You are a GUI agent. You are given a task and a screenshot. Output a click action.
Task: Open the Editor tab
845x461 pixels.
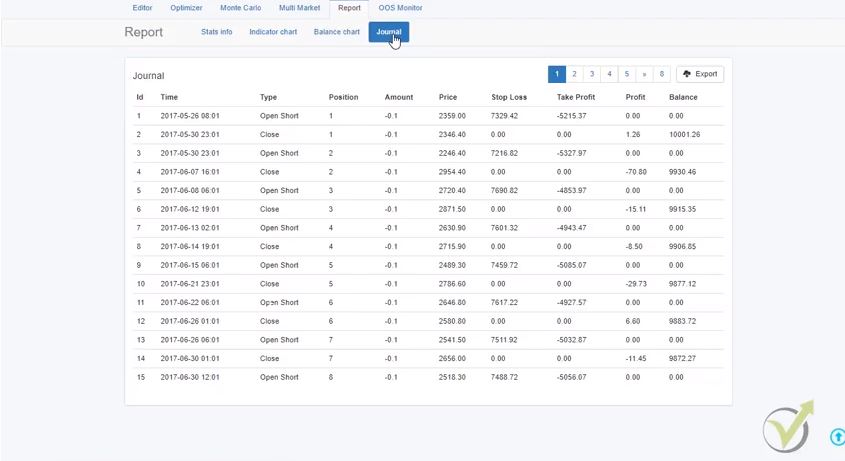tap(142, 8)
